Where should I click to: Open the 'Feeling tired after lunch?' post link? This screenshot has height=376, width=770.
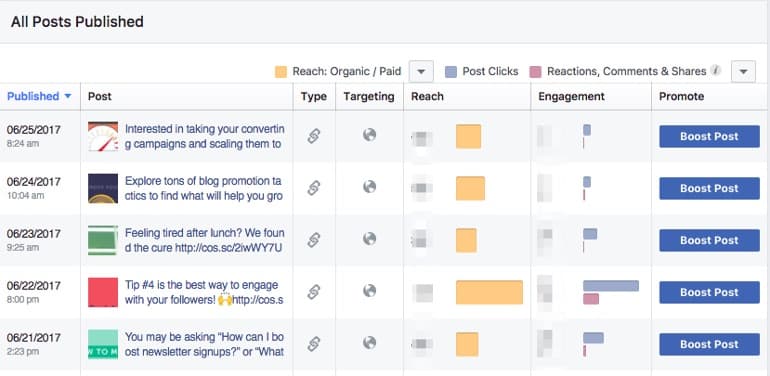(x=204, y=240)
